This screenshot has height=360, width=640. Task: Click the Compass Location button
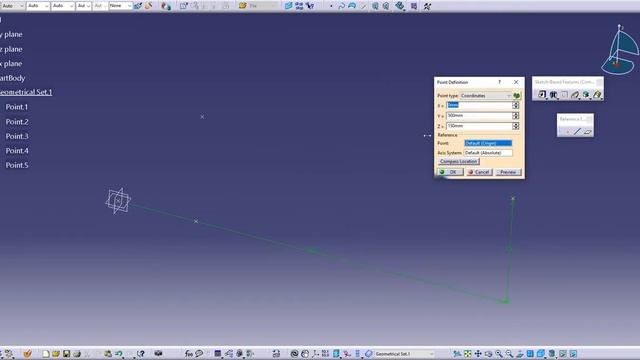pos(458,162)
